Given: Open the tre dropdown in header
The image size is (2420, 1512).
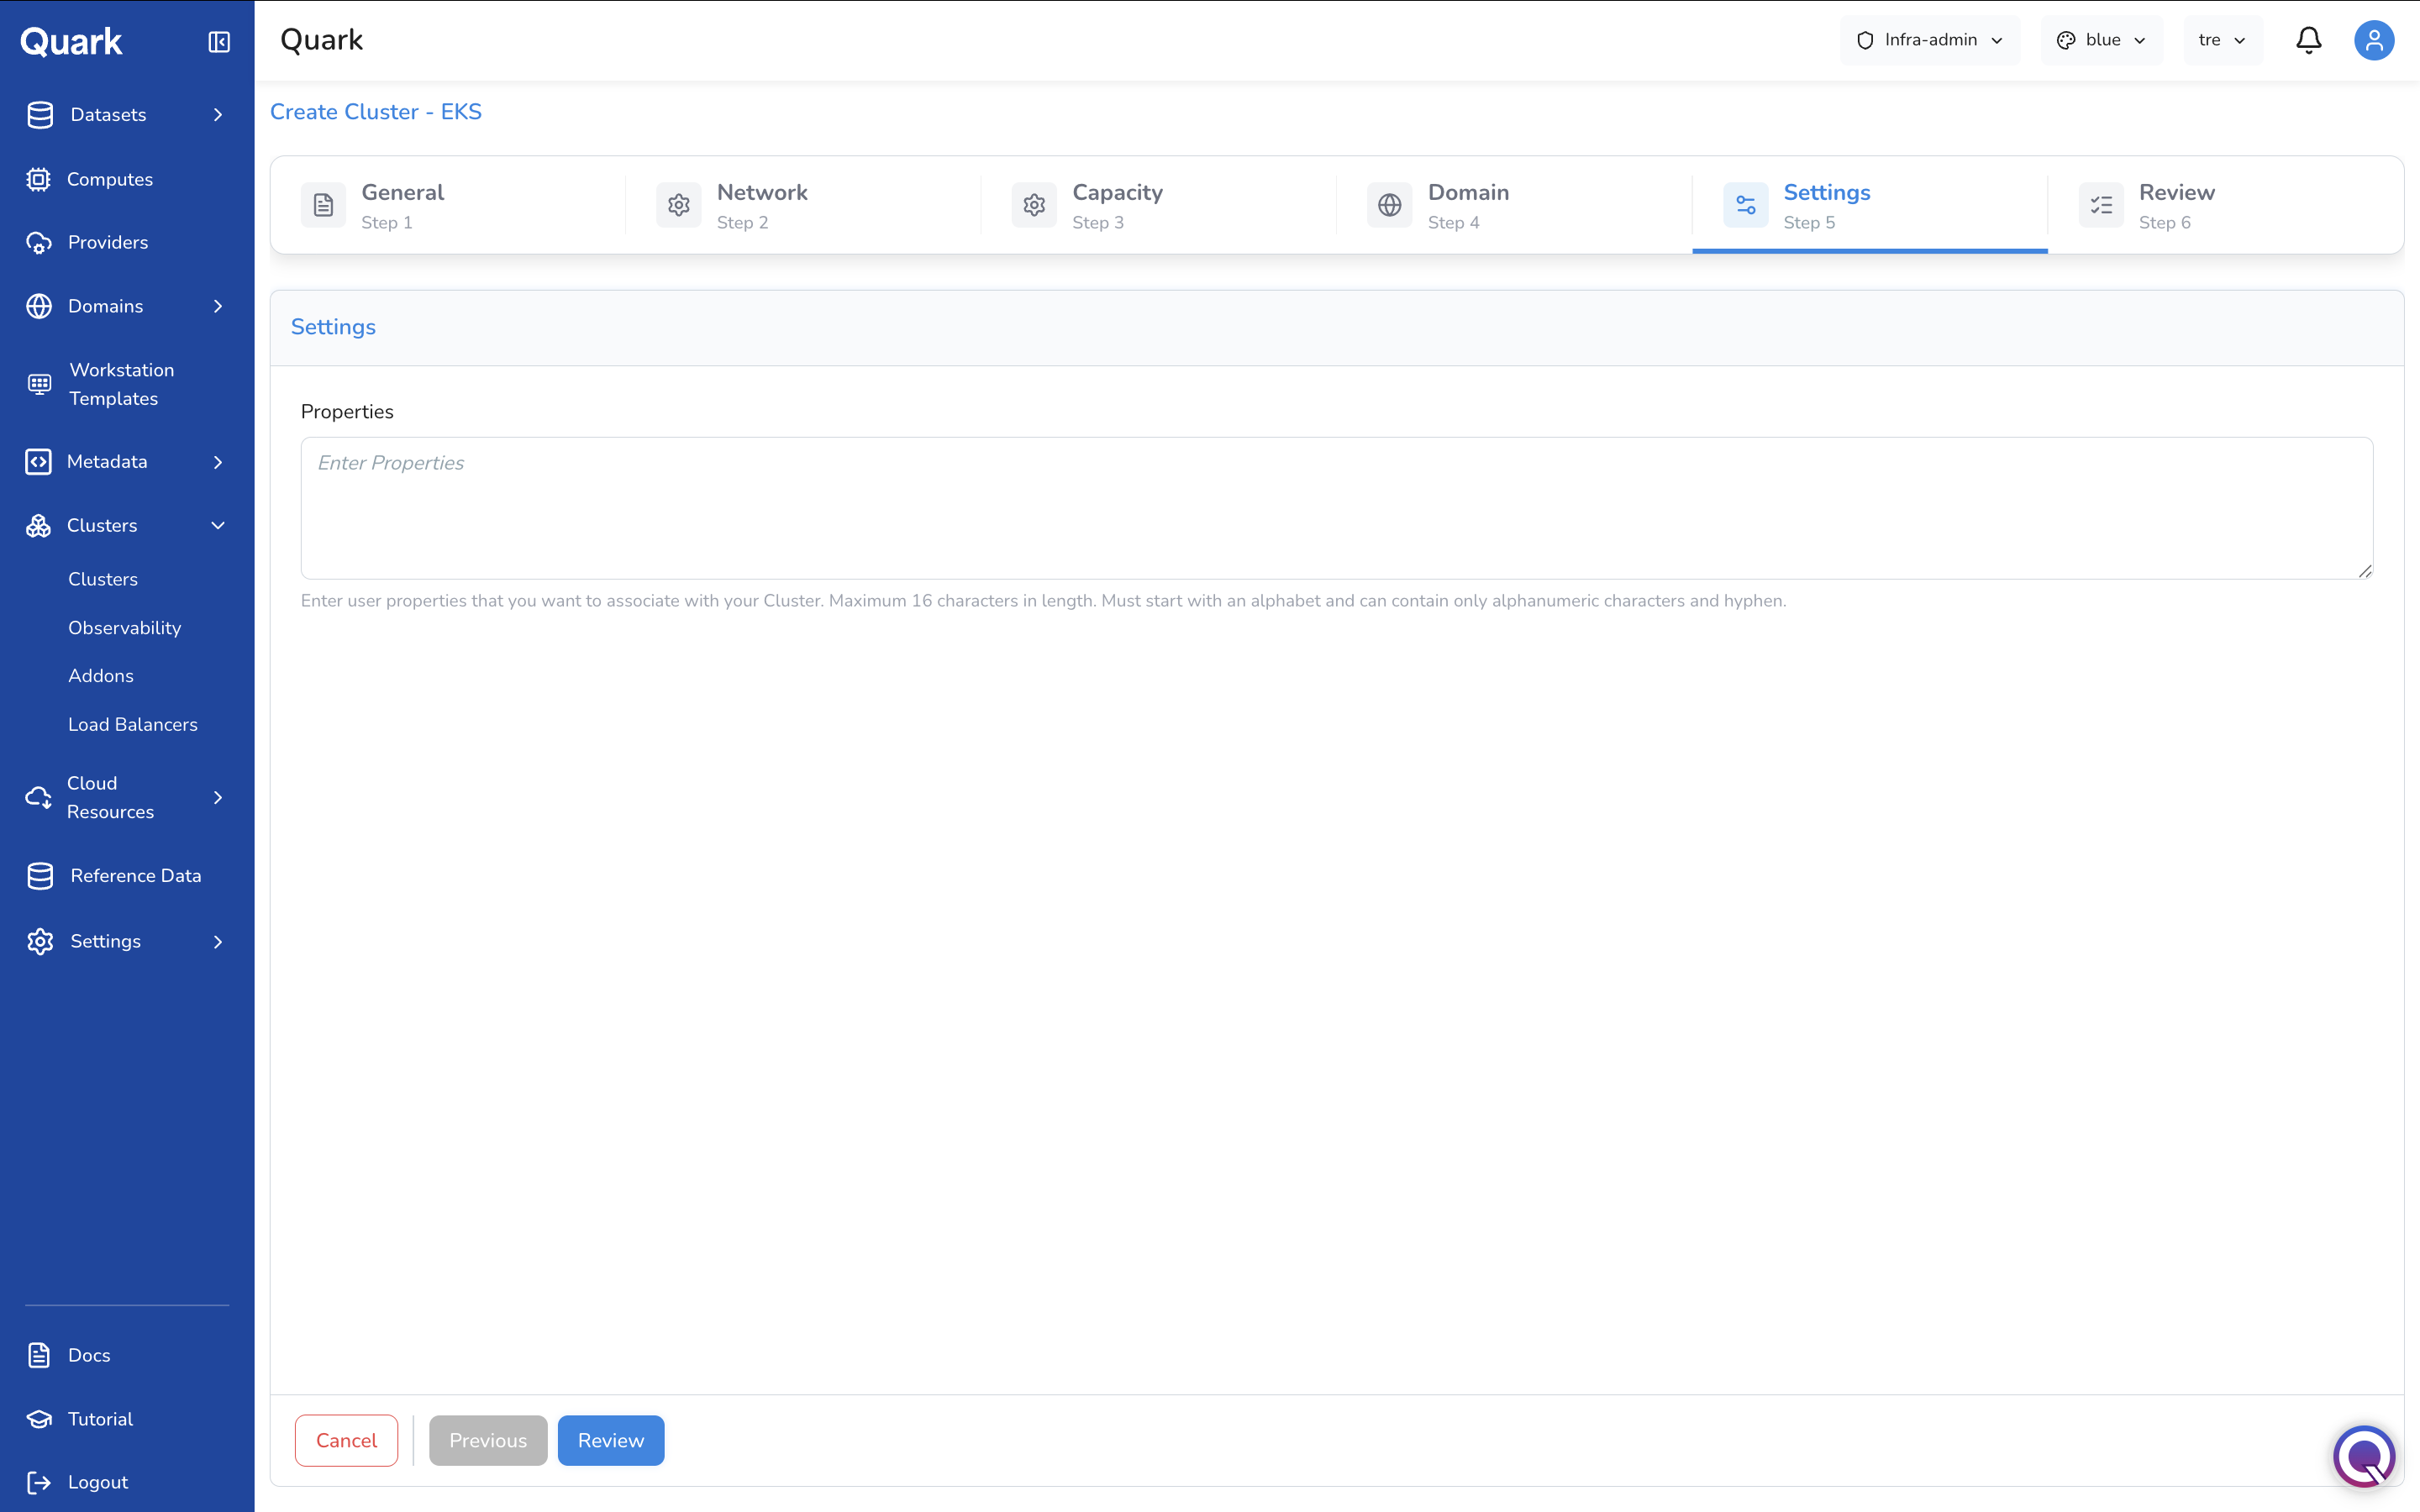Looking at the screenshot, I should pos(2223,40).
